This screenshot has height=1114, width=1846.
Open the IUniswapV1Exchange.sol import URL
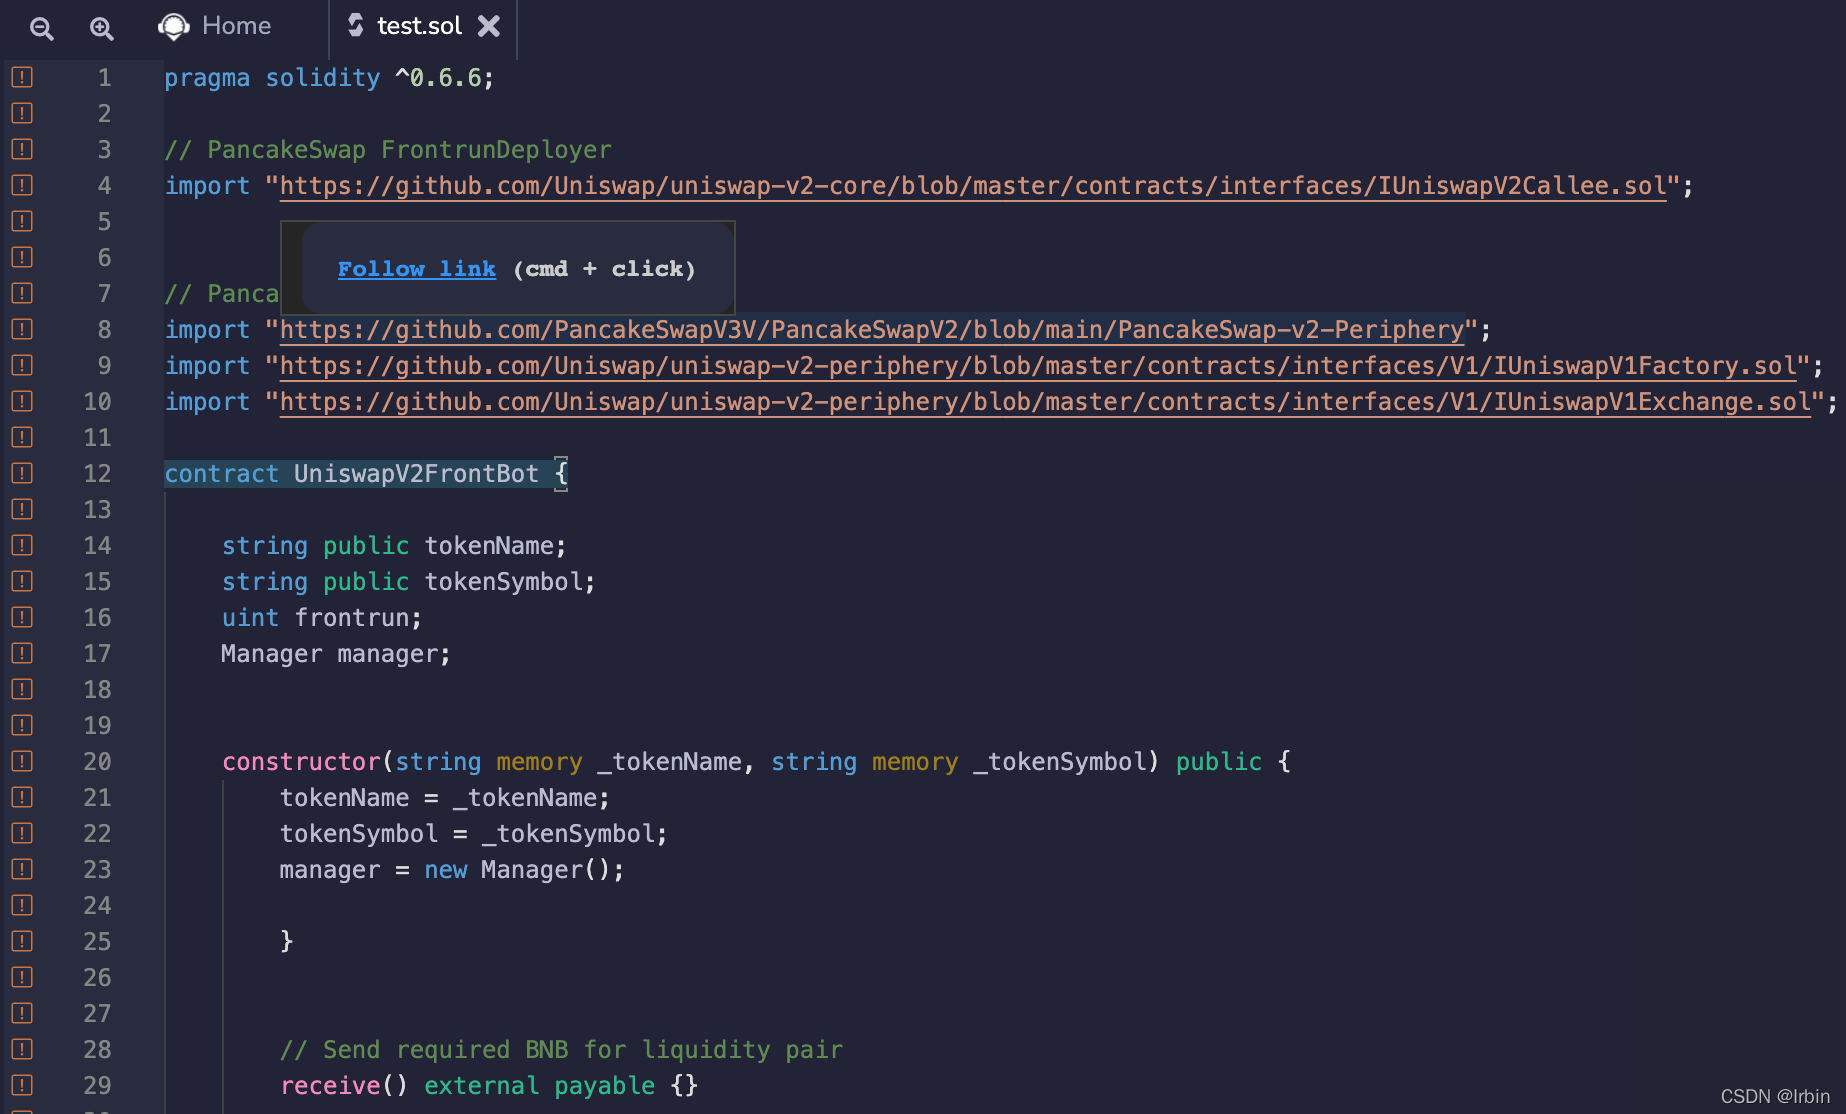coord(1044,402)
